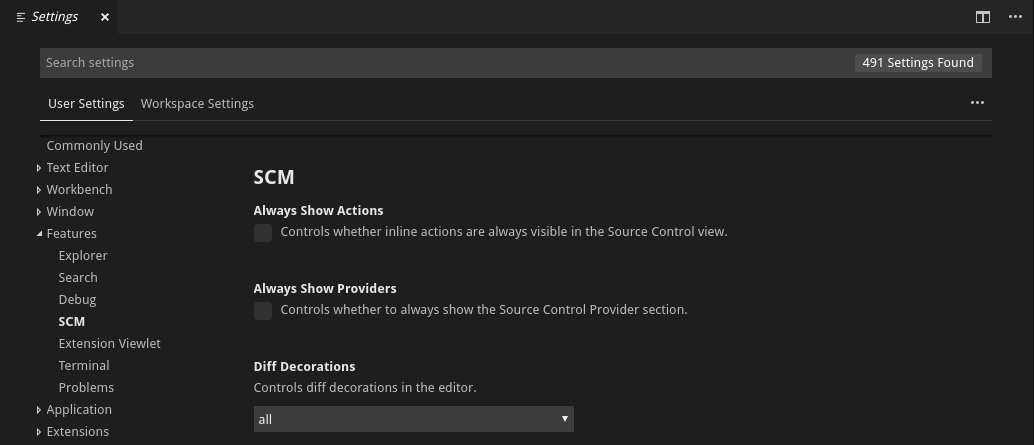The image size is (1034, 445).
Task: Go to Explorer settings
Action: 83,256
